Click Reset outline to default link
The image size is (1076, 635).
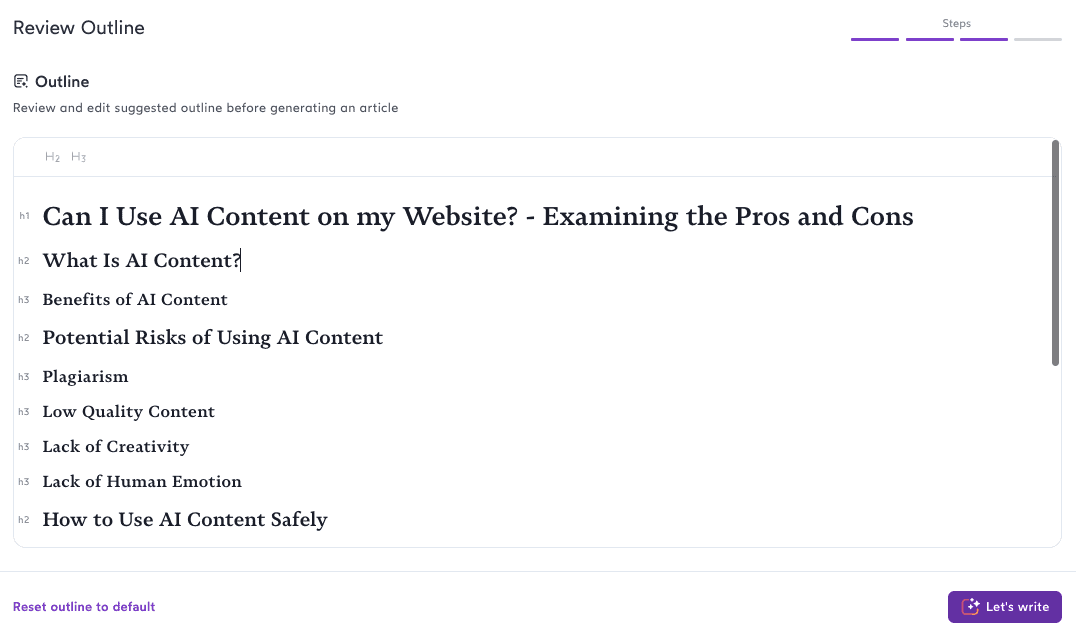coord(84,607)
